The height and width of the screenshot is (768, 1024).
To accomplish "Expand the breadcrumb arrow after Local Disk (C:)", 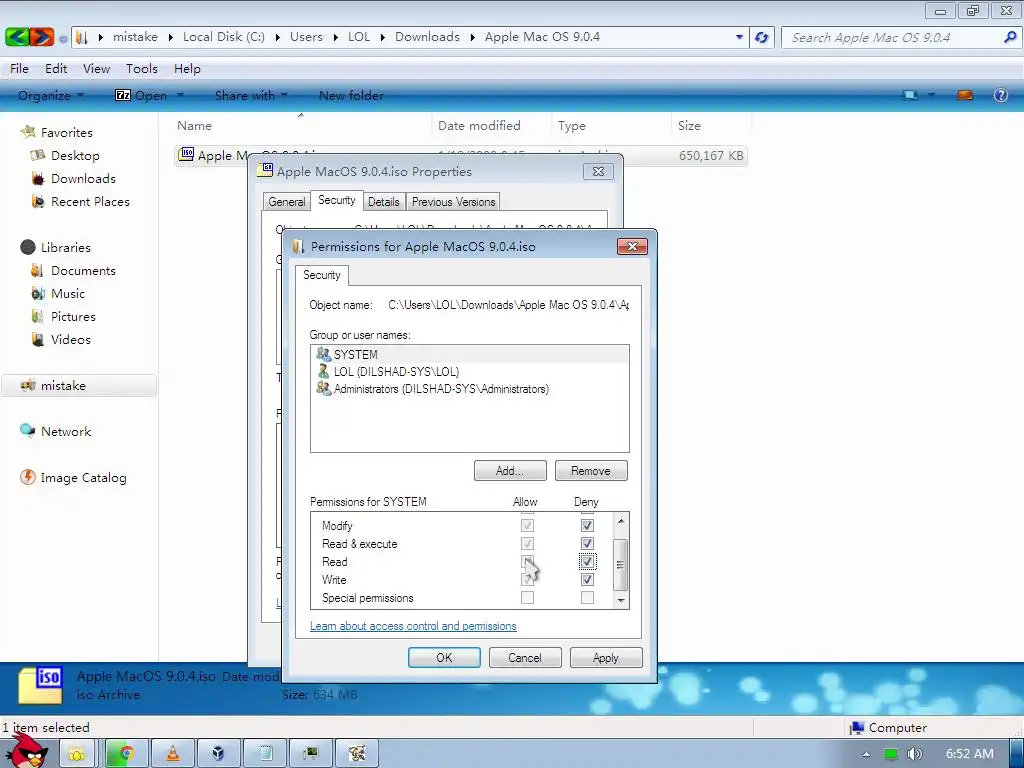I will pyautogui.click(x=278, y=37).
